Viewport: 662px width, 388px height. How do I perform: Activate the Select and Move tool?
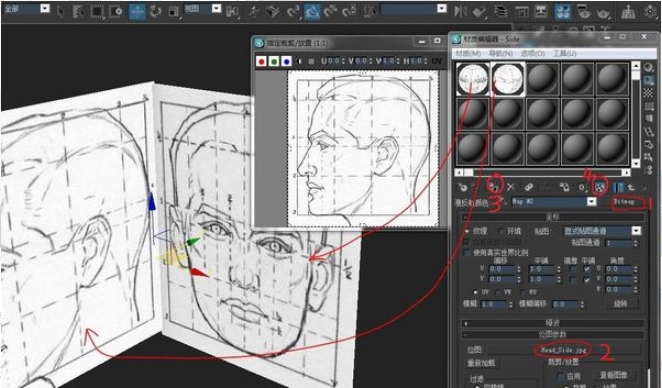click(x=137, y=11)
